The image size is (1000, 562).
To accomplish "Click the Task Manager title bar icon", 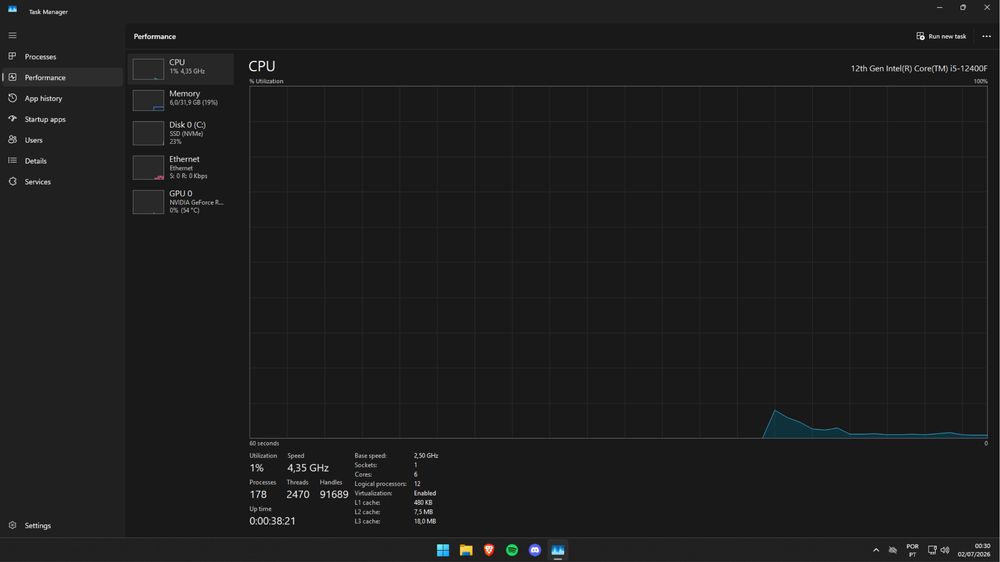I will pyautogui.click(x=12, y=9).
